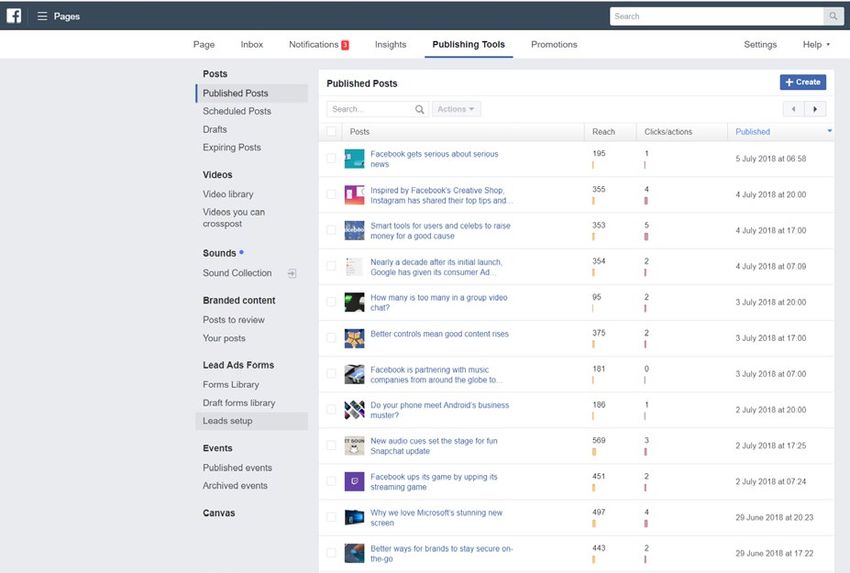Check the 'Inspired by Facebook's Creative Shop' row

331,194
